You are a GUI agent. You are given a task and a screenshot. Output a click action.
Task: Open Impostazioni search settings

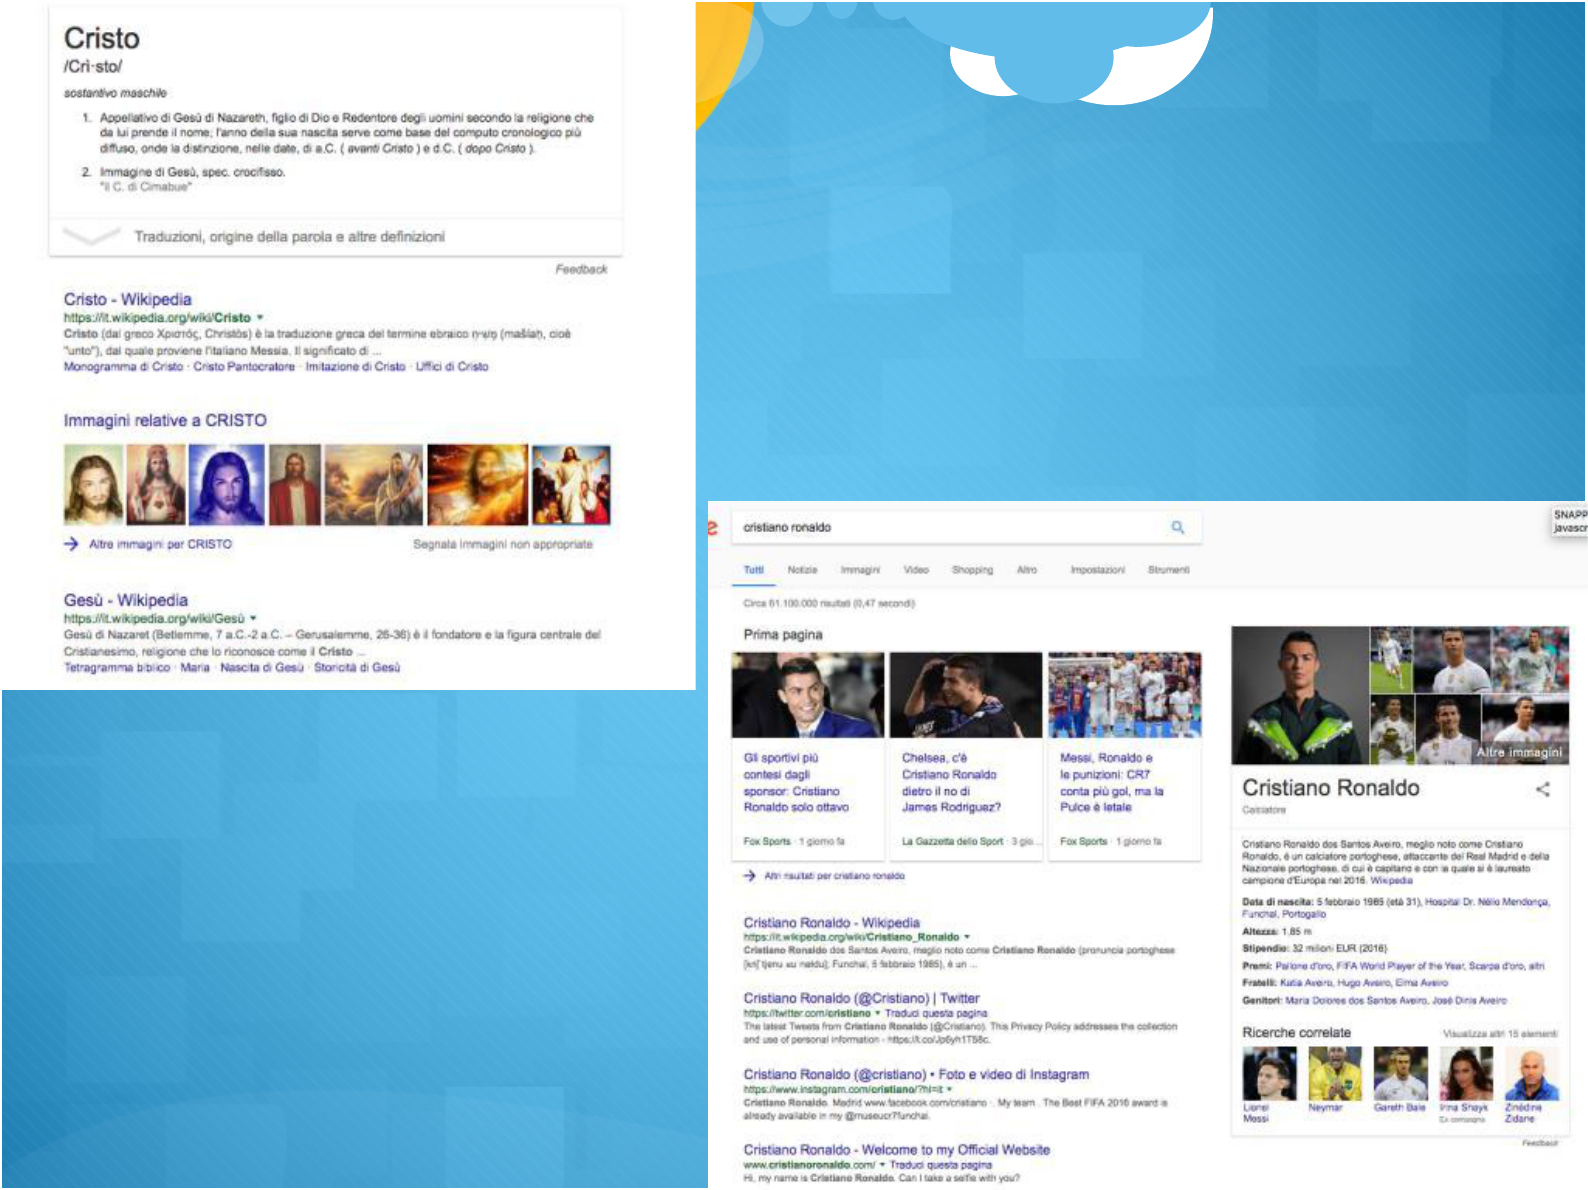1097,570
